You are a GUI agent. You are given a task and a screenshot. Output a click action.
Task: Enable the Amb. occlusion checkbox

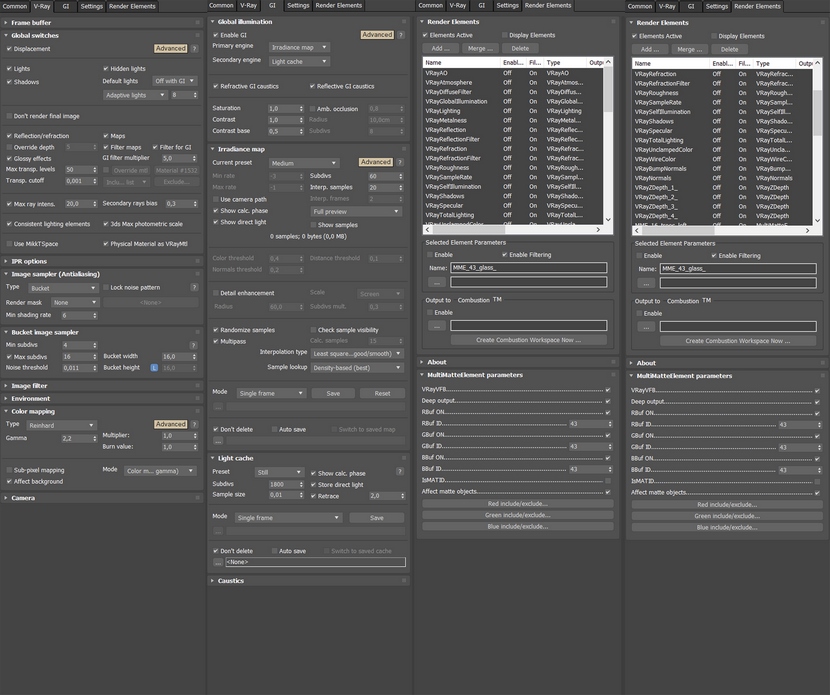(312, 109)
